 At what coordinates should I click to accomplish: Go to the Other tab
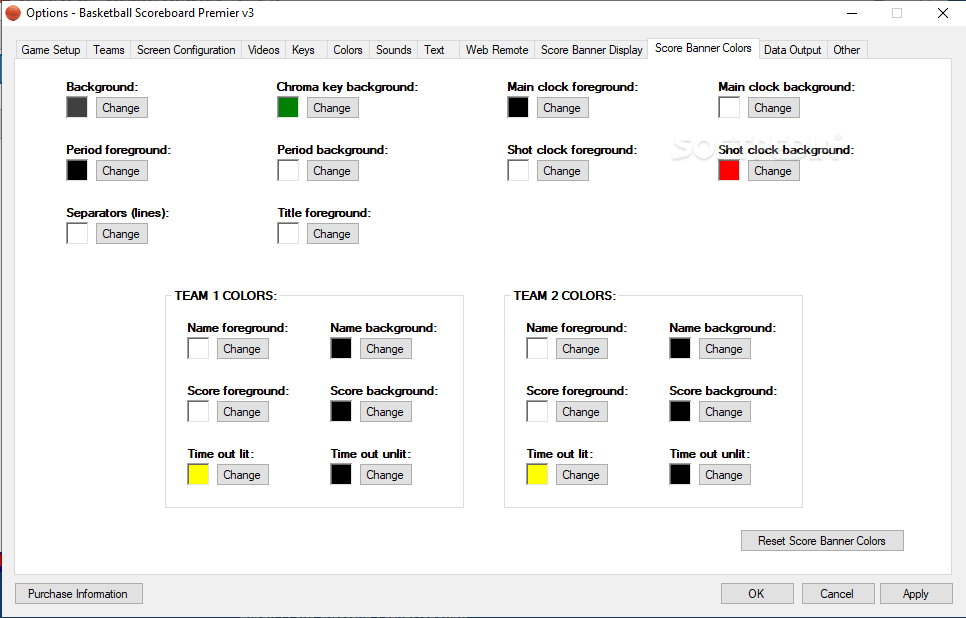pyautogui.click(x=846, y=50)
